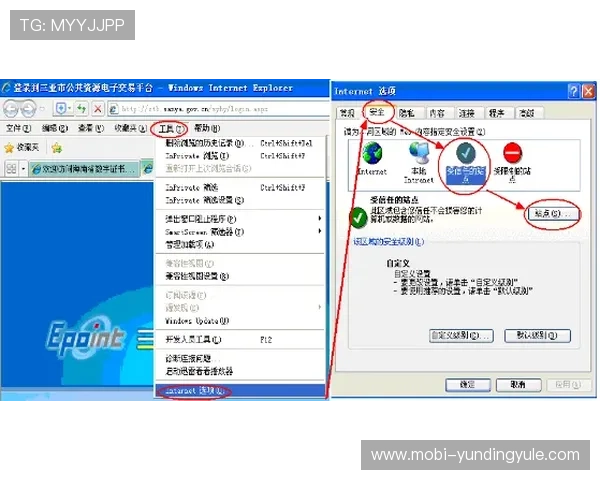Open the 查看 menu

91,128
